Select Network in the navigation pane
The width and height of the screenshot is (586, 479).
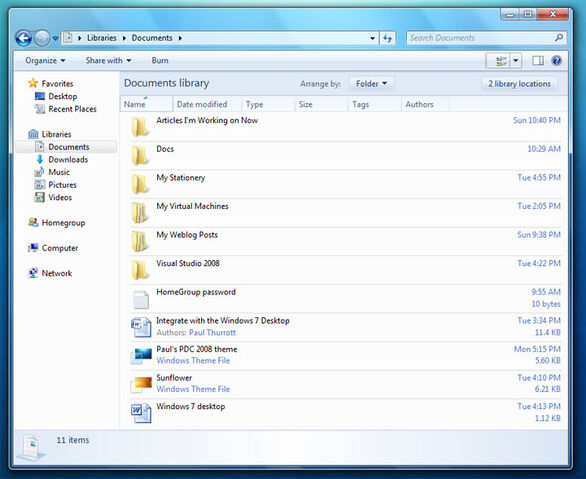50,273
